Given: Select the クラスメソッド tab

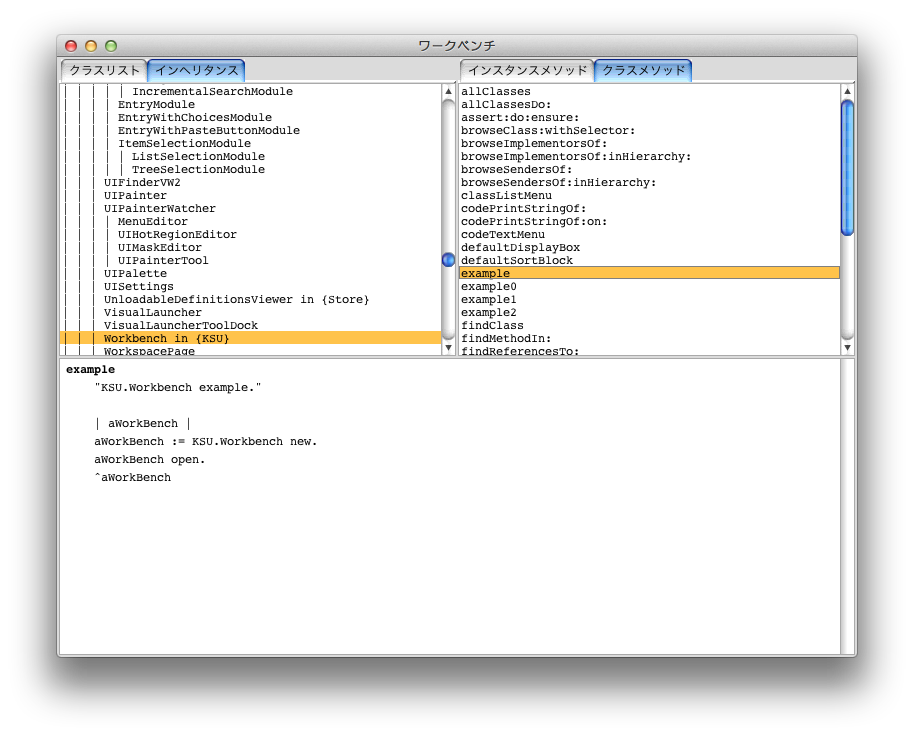Looking at the screenshot, I should click(x=643, y=71).
